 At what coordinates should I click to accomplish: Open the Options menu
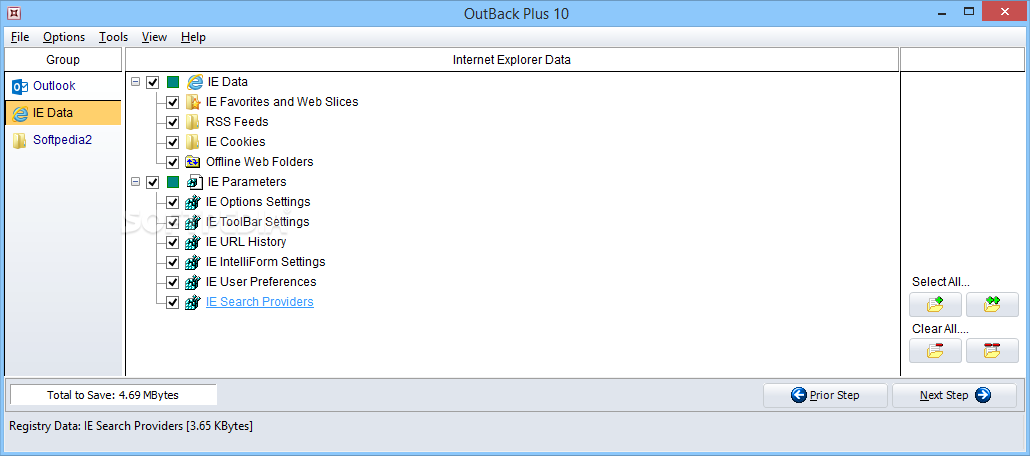64,37
